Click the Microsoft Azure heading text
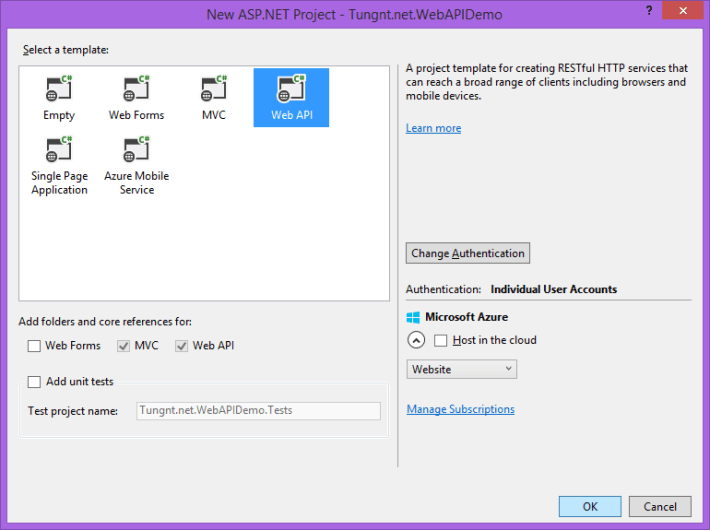The image size is (710, 530). [x=466, y=317]
